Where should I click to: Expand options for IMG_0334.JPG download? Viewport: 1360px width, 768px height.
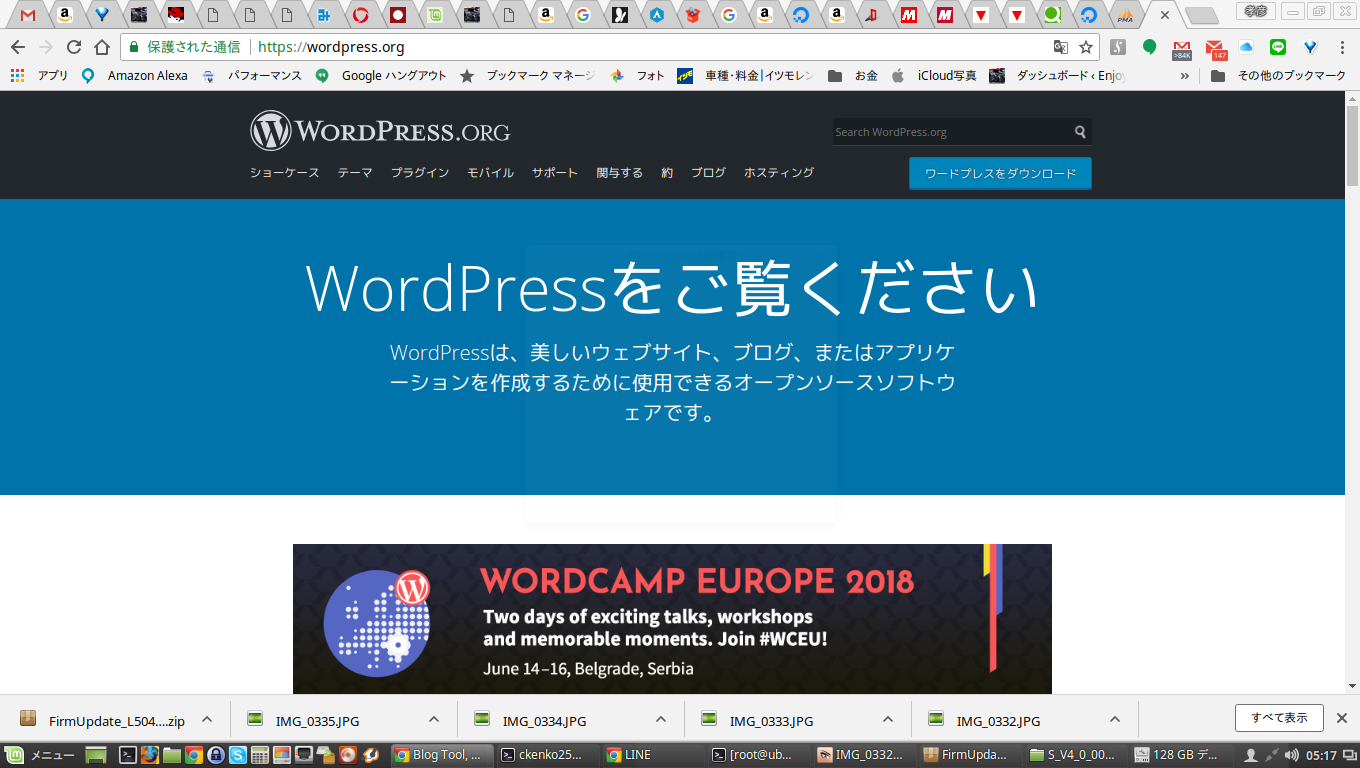[x=661, y=719]
